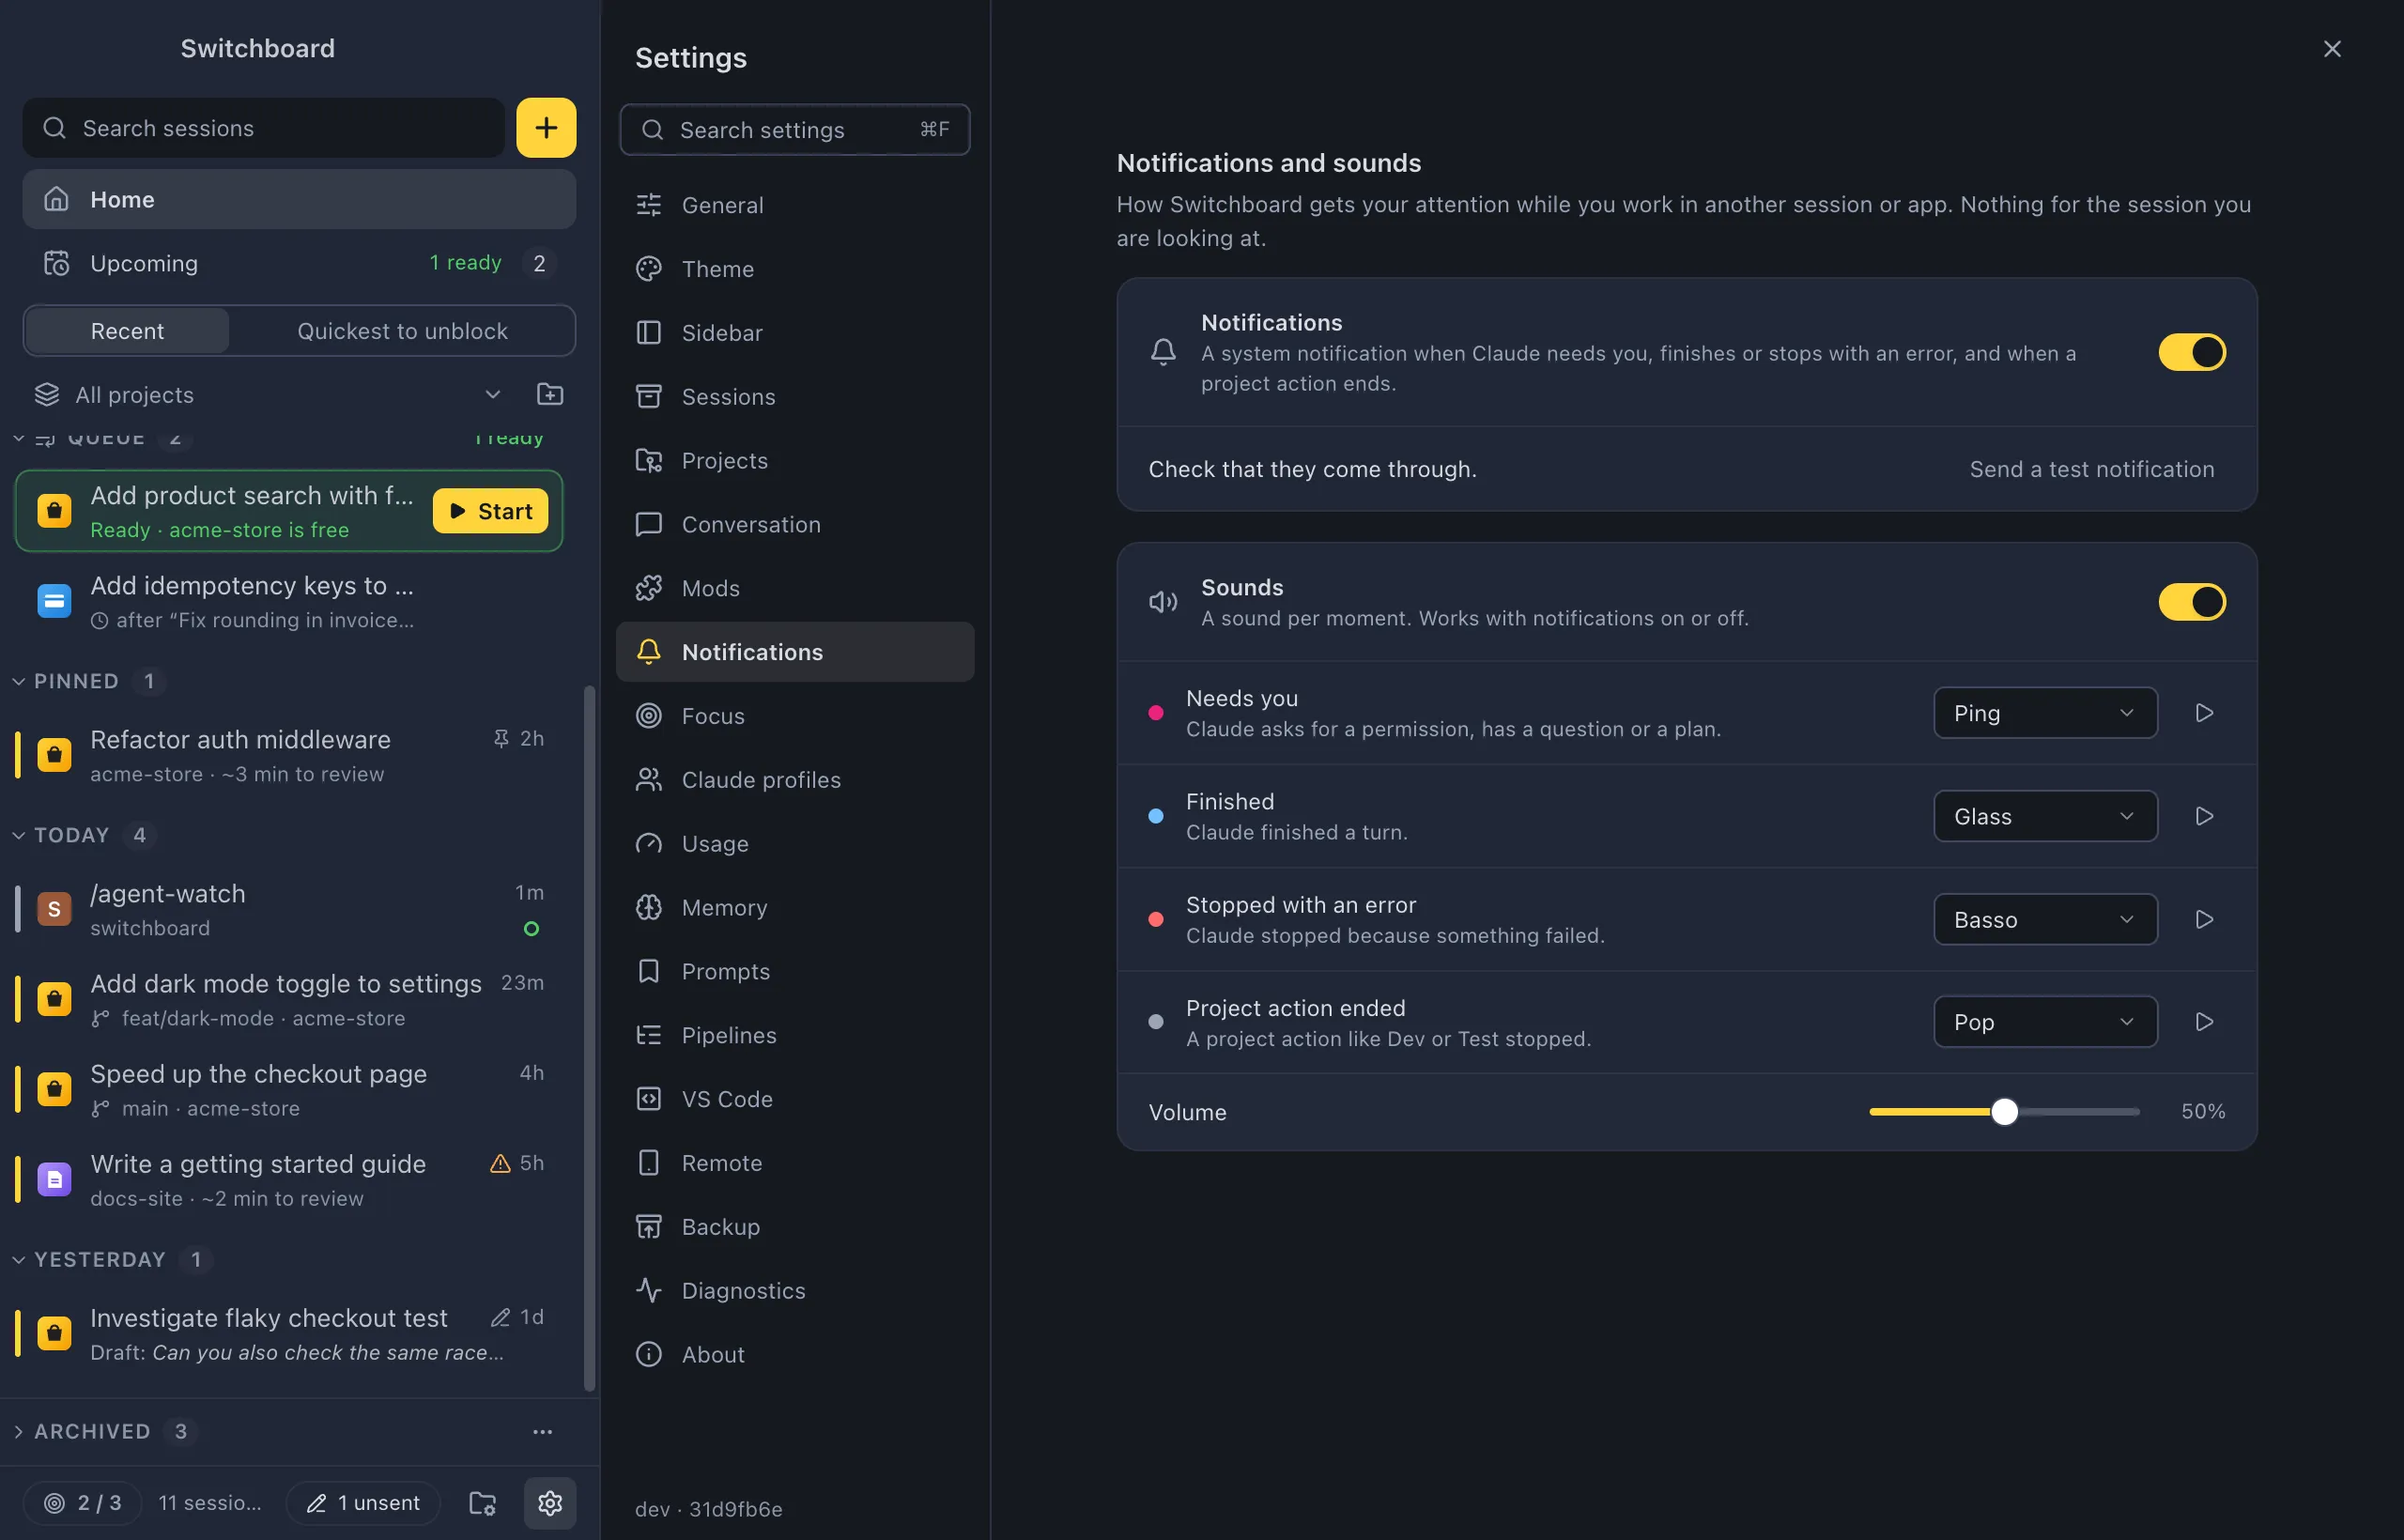Click the Search sessions field
The height and width of the screenshot is (1540, 2404).
(x=264, y=128)
